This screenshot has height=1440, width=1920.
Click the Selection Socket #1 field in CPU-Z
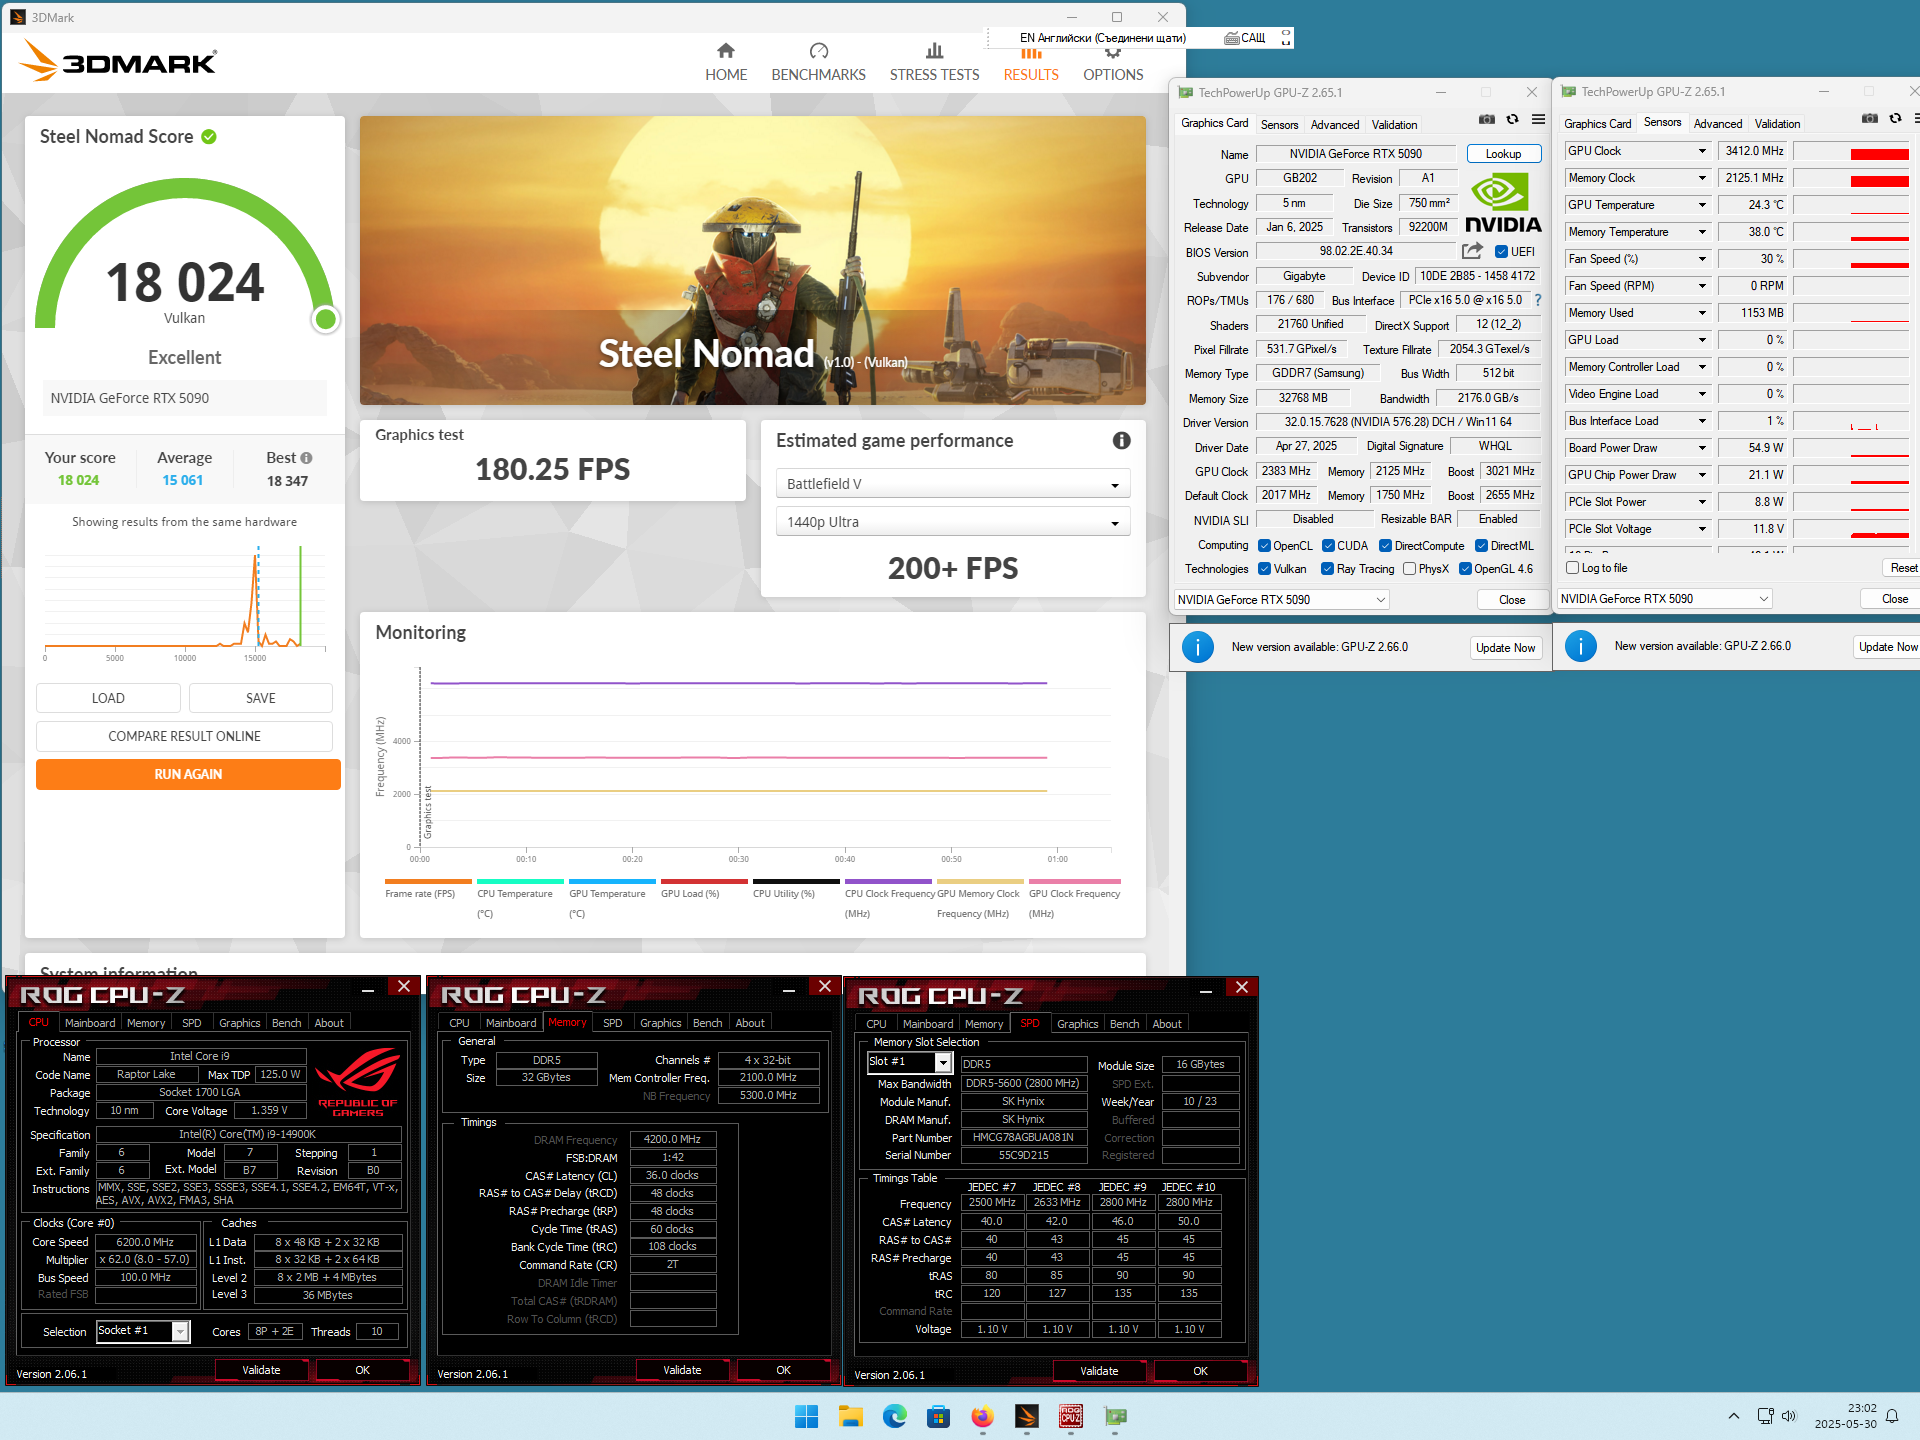(143, 1331)
